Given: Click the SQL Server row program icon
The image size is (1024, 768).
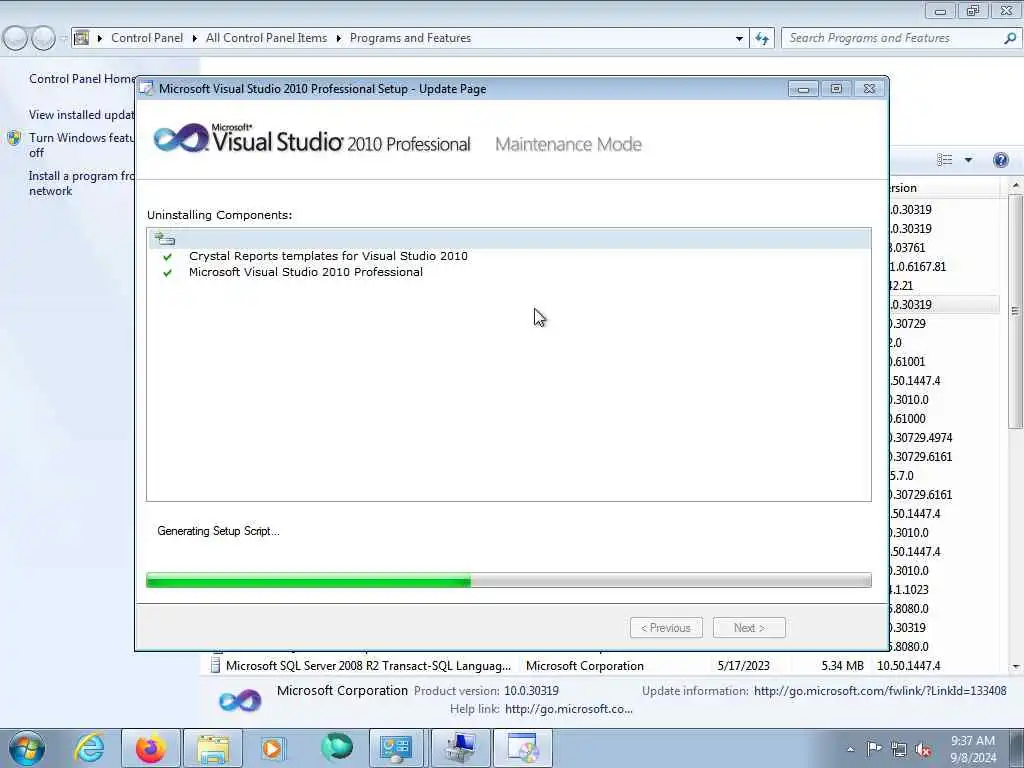Looking at the screenshot, I should (x=216, y=665).
